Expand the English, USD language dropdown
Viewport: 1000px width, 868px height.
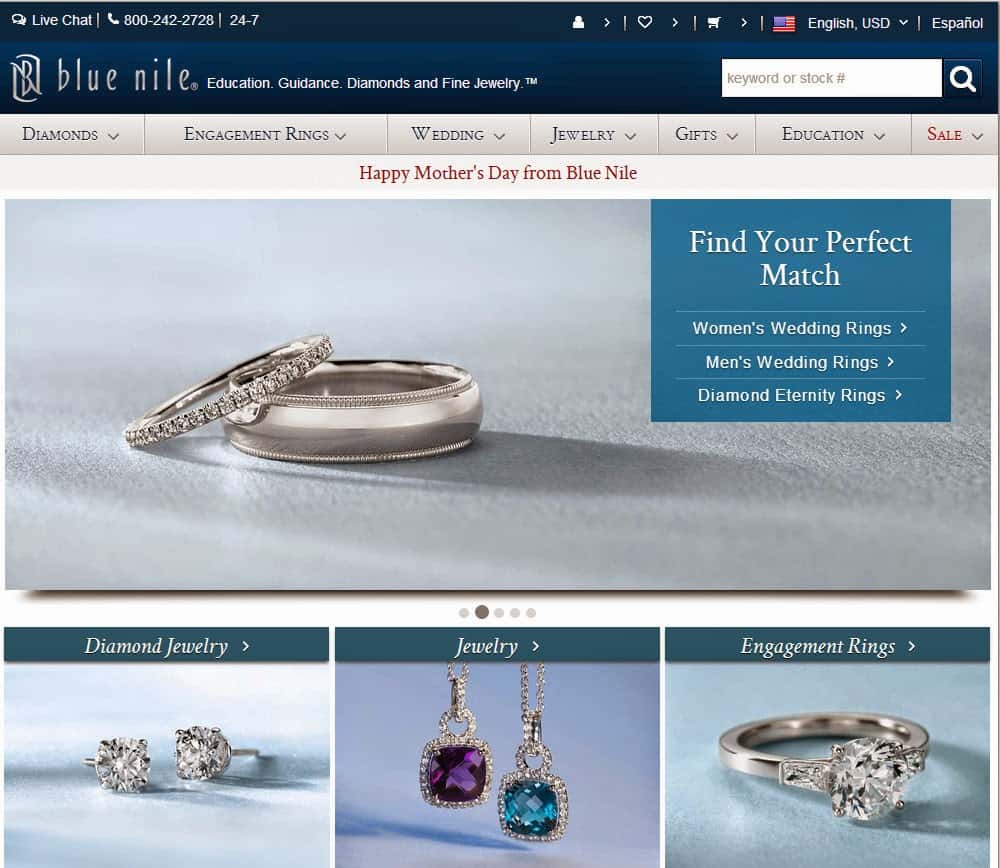pos(857,23)
